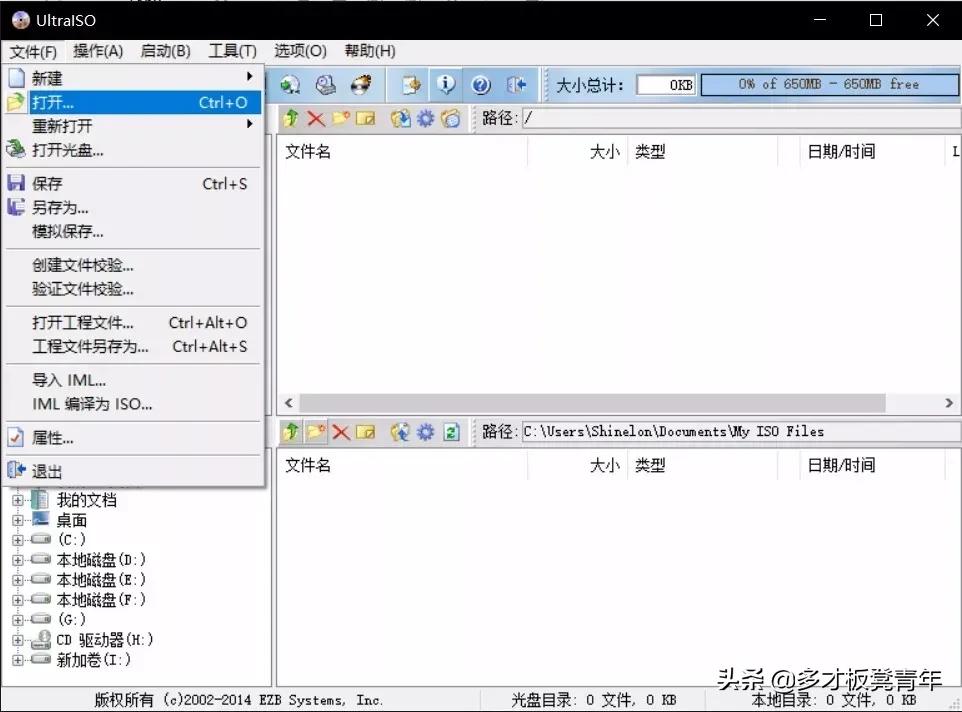Click the red X delete icon in upper file toolbar

pyautogui.click(x=316, y=119)
